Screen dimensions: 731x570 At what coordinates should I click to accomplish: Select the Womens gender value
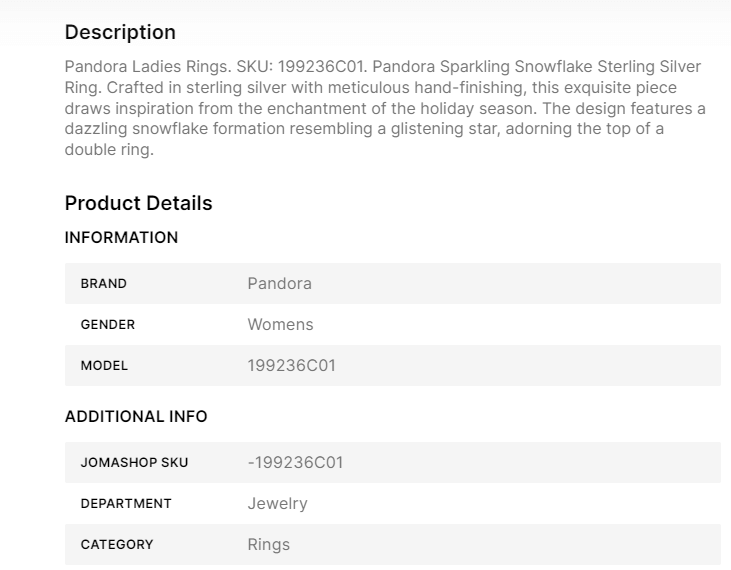tap(280, 325)
